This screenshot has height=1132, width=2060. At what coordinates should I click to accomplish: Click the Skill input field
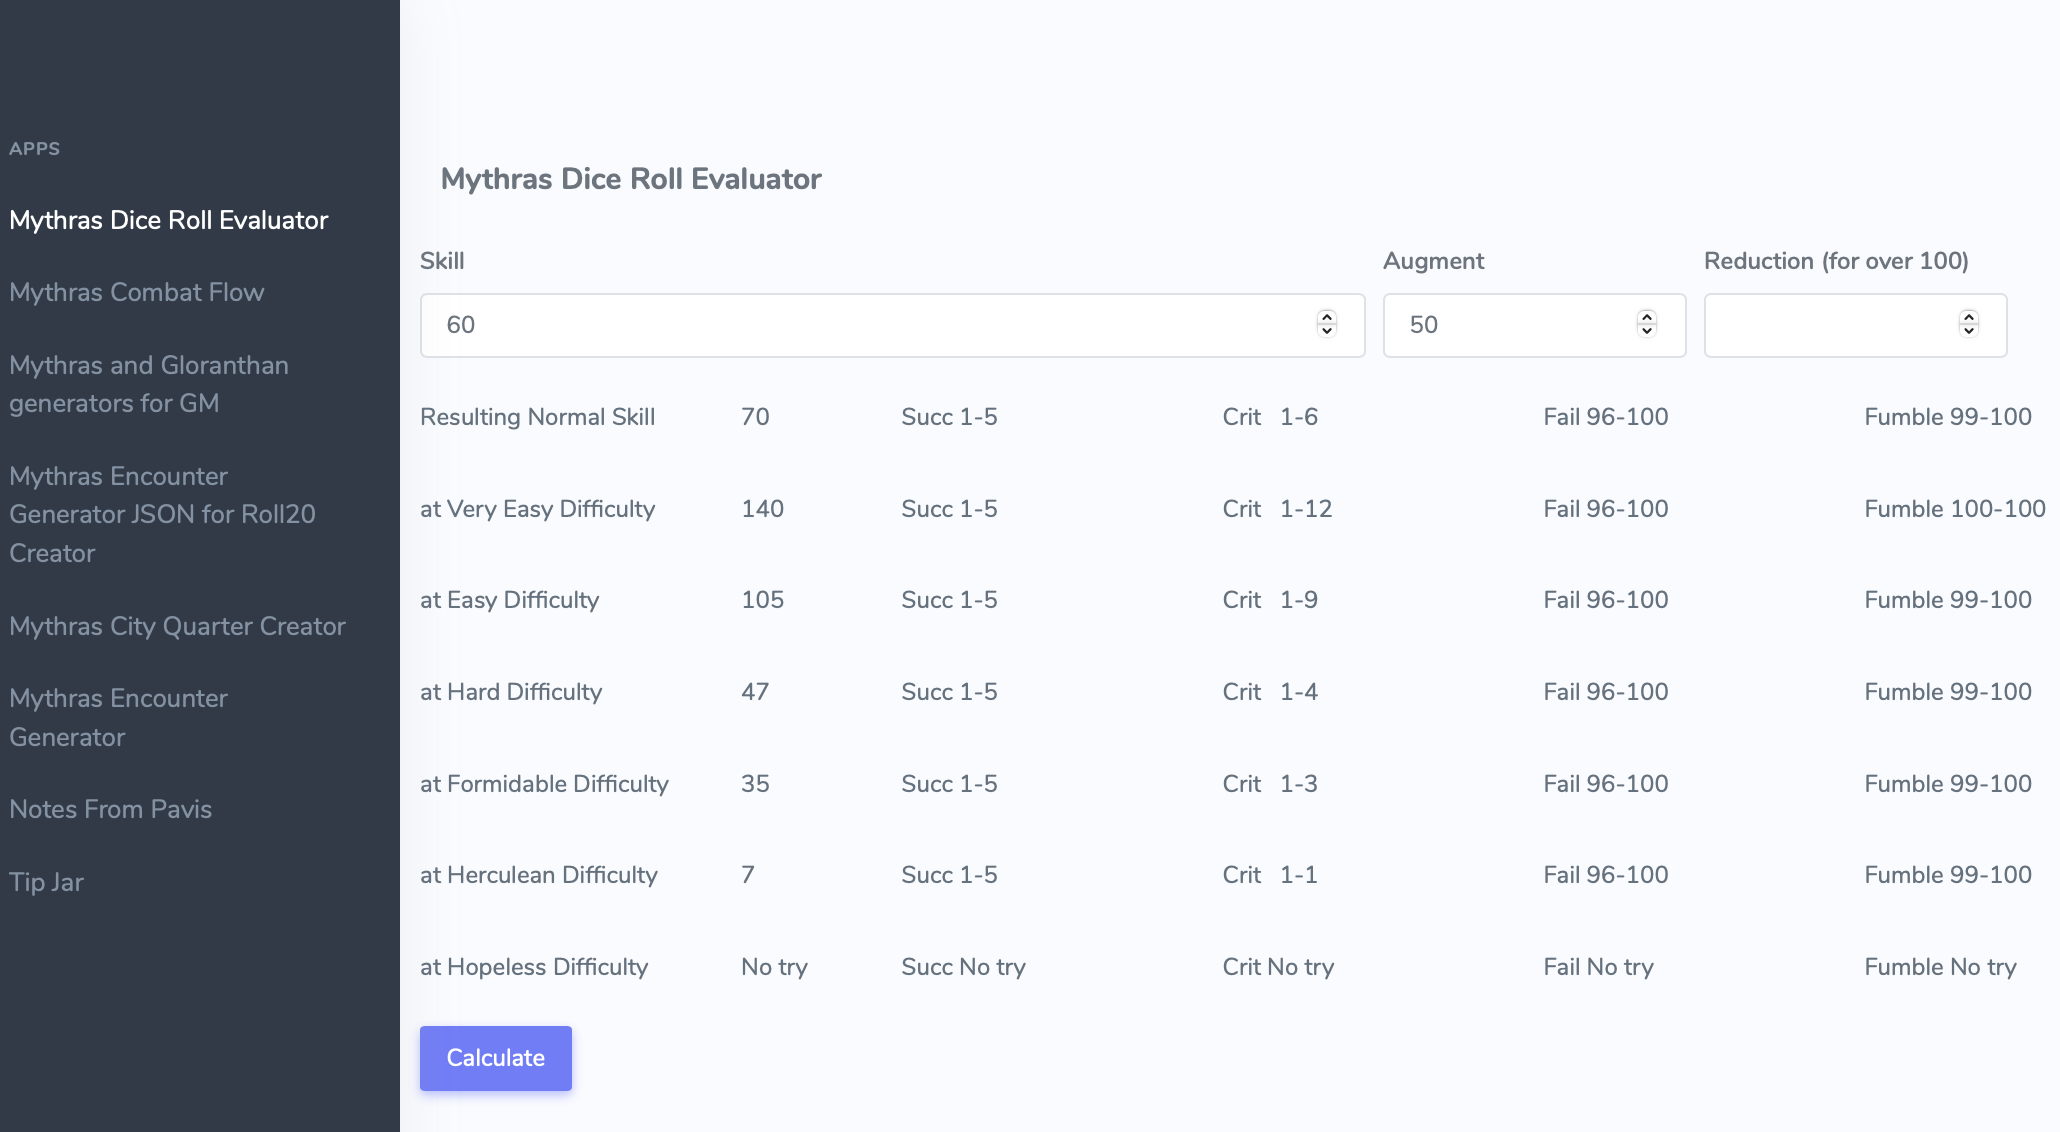pyautogui.click(x=860, y=325)
